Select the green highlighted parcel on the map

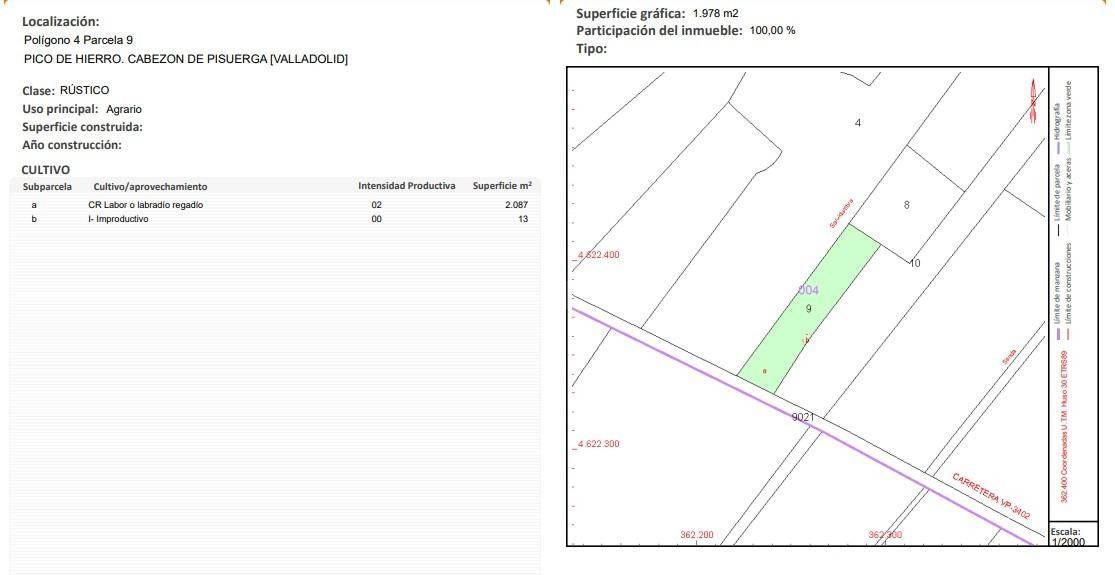coord(809,309)
